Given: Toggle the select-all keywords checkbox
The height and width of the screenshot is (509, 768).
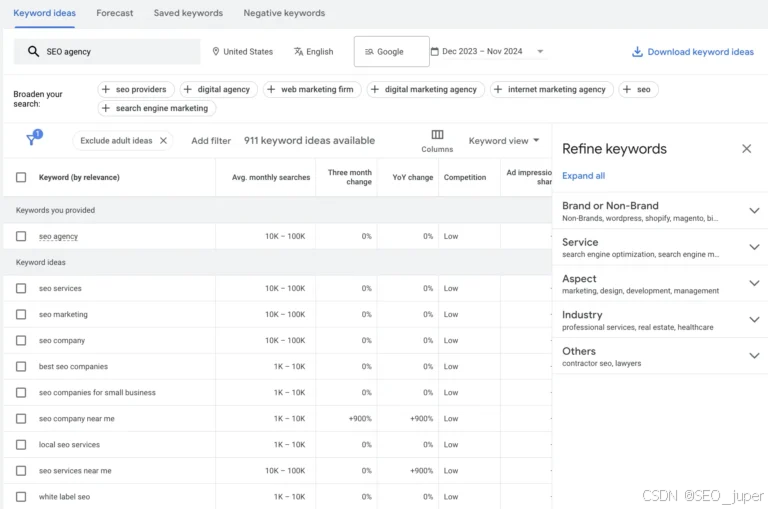Looking at the screenshot, I should click(21, 177).
